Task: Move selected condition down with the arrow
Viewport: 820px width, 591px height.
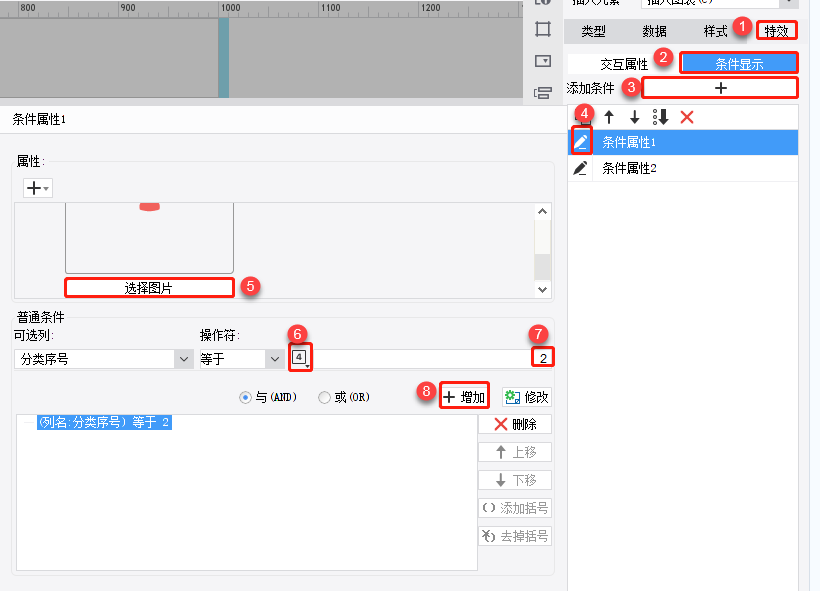Action: point(634,117)
